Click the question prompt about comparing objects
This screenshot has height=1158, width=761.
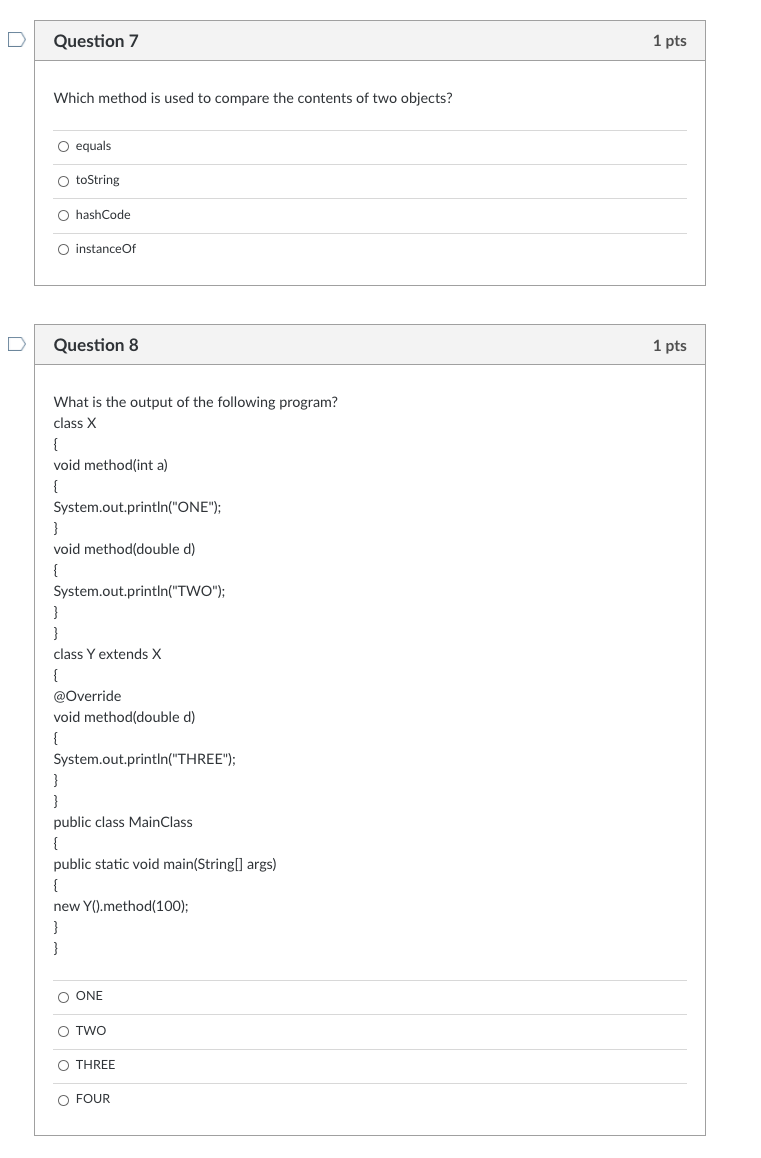252,98
